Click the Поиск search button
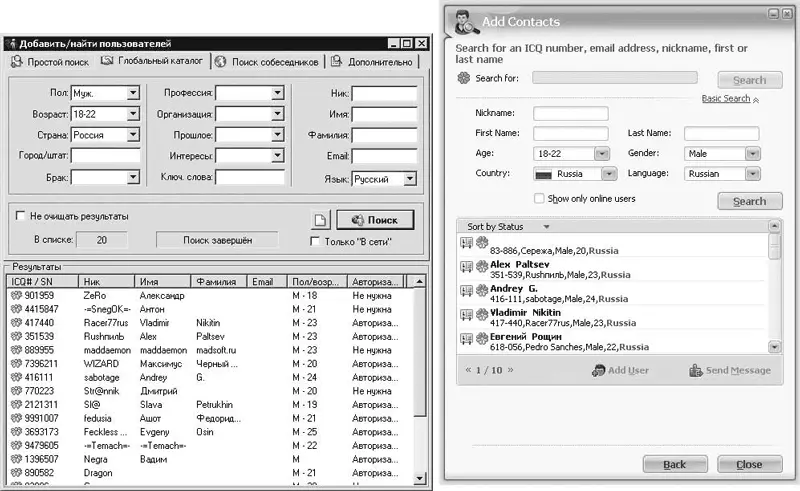 pyautogui.click(x=375, y=220)
